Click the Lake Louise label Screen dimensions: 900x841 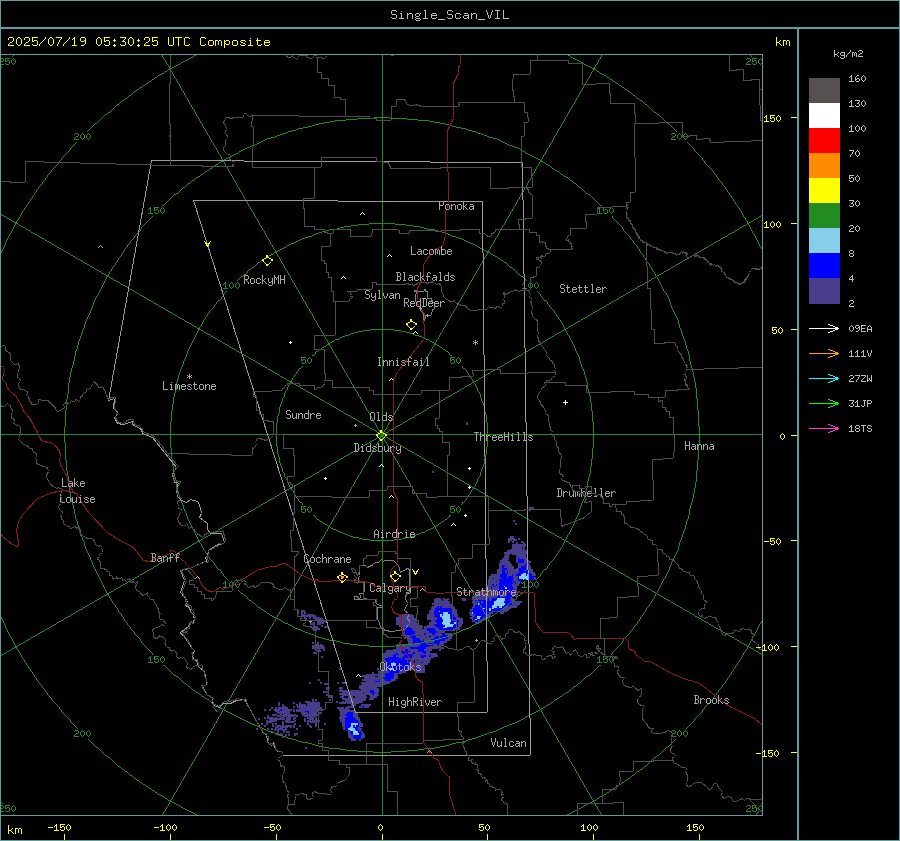click(x=77, y=491)
